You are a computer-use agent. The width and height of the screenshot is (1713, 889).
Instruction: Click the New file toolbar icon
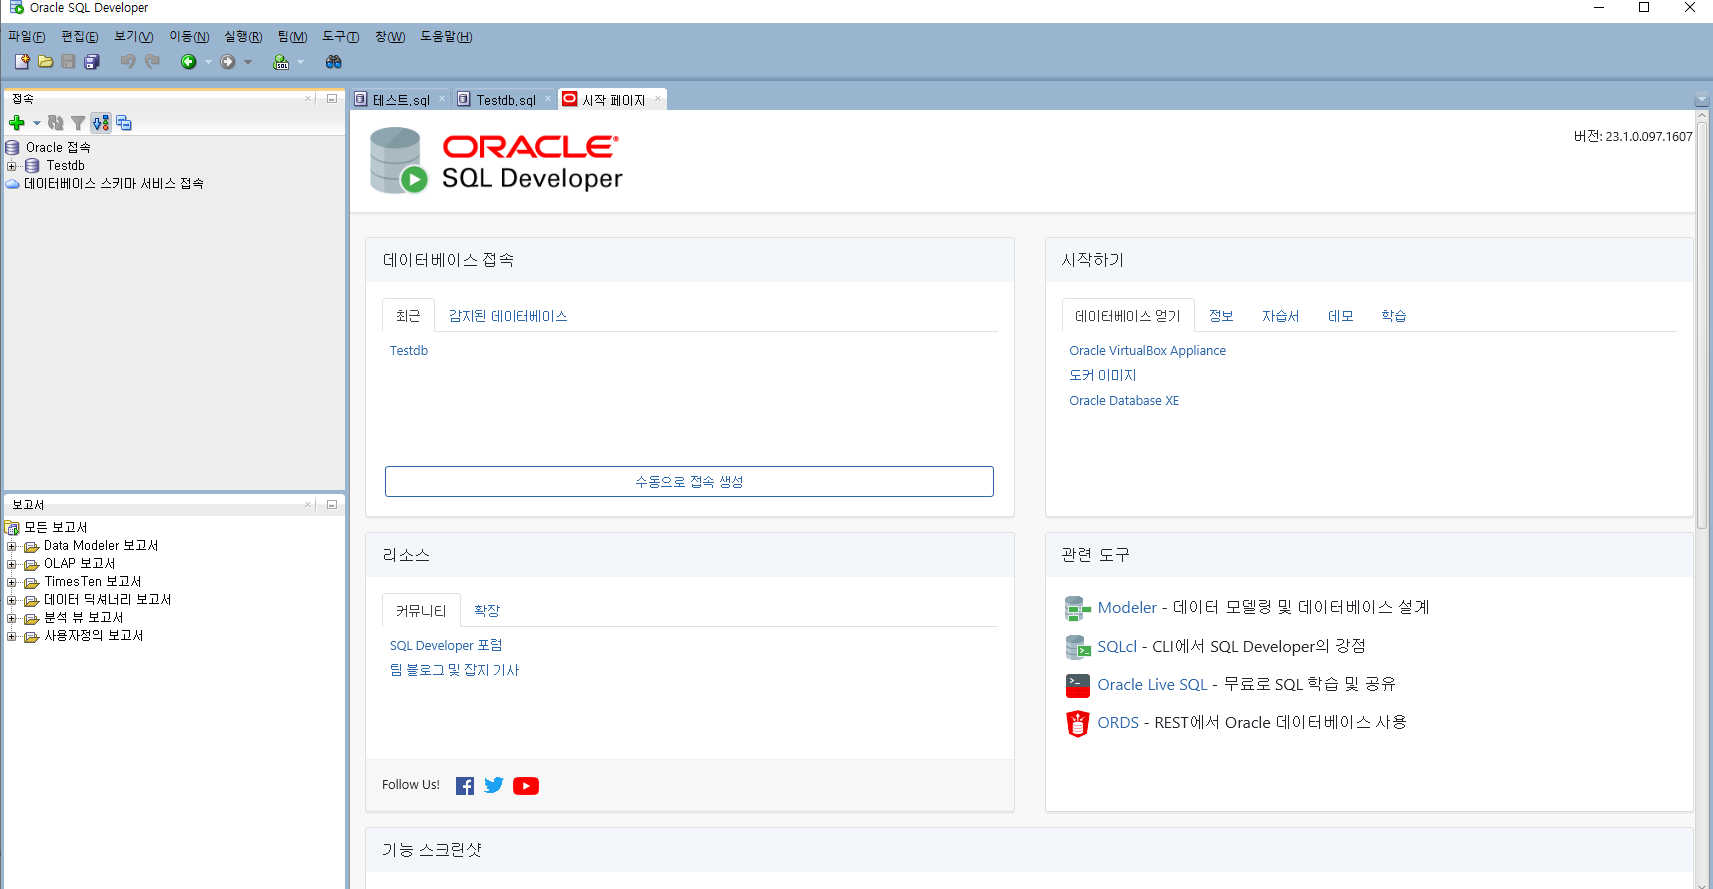pyautogui.click(x=22, y=62)
